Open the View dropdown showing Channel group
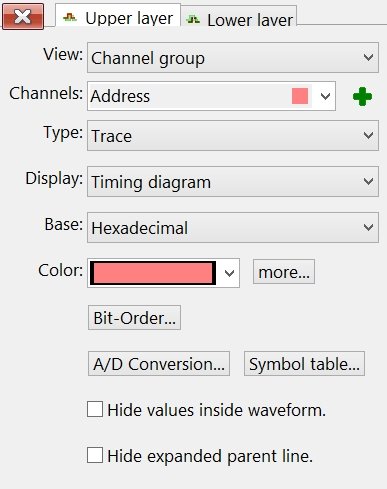This screenshot has height=489, width=387. coord(233,57)
